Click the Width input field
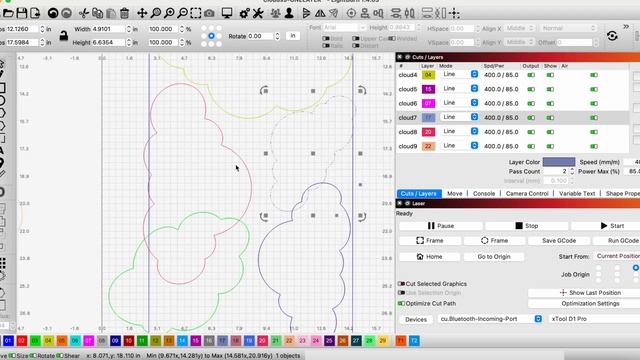Image resolution: width=640 pixels, height=360 pixels. tap(108, 29)
